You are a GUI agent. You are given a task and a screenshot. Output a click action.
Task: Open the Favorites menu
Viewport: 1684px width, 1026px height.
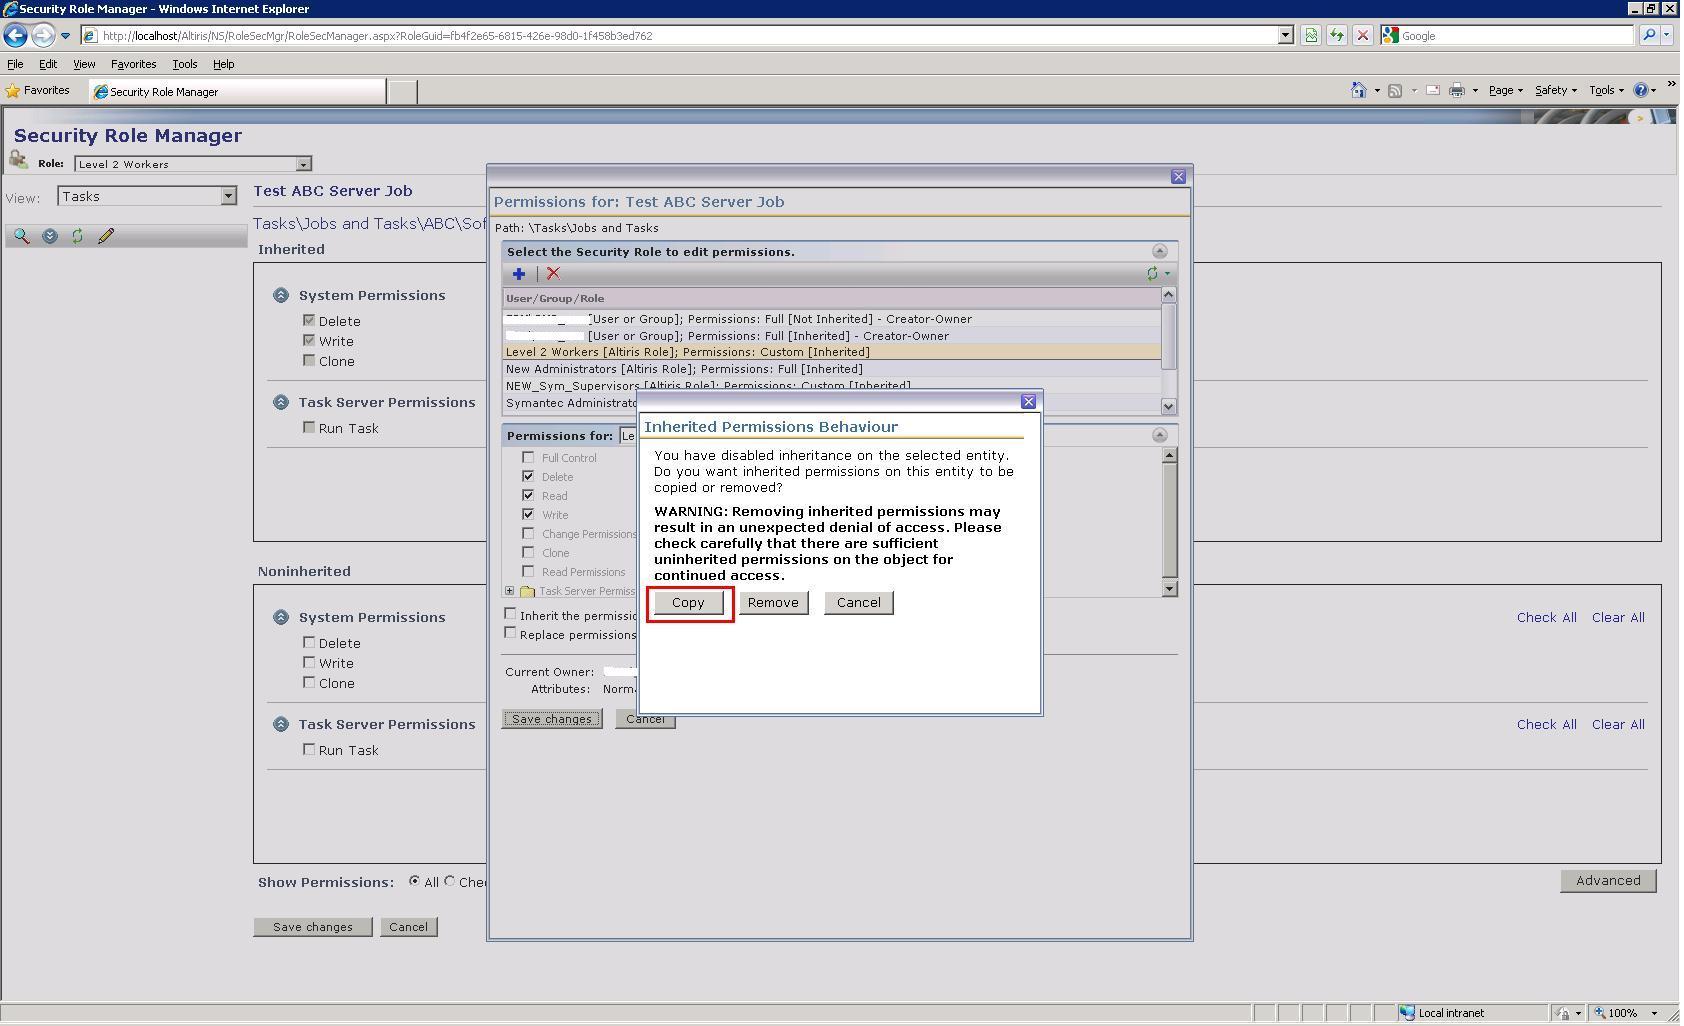[133, 64]
